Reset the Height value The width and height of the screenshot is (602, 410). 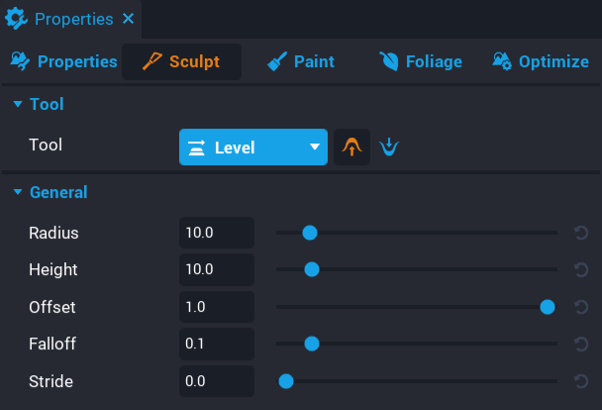(581, 270)
